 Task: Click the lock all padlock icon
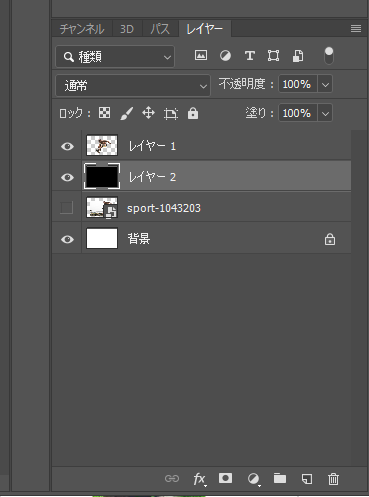pos(193,113)
